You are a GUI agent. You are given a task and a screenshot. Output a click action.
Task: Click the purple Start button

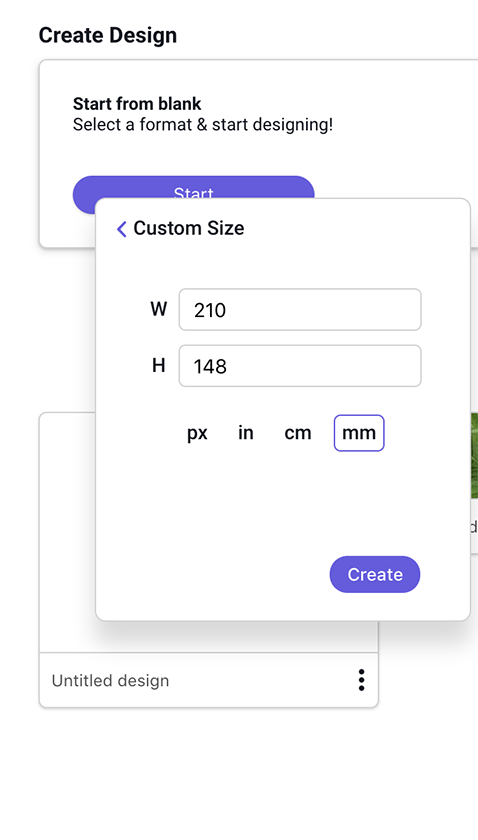[193, 188]
